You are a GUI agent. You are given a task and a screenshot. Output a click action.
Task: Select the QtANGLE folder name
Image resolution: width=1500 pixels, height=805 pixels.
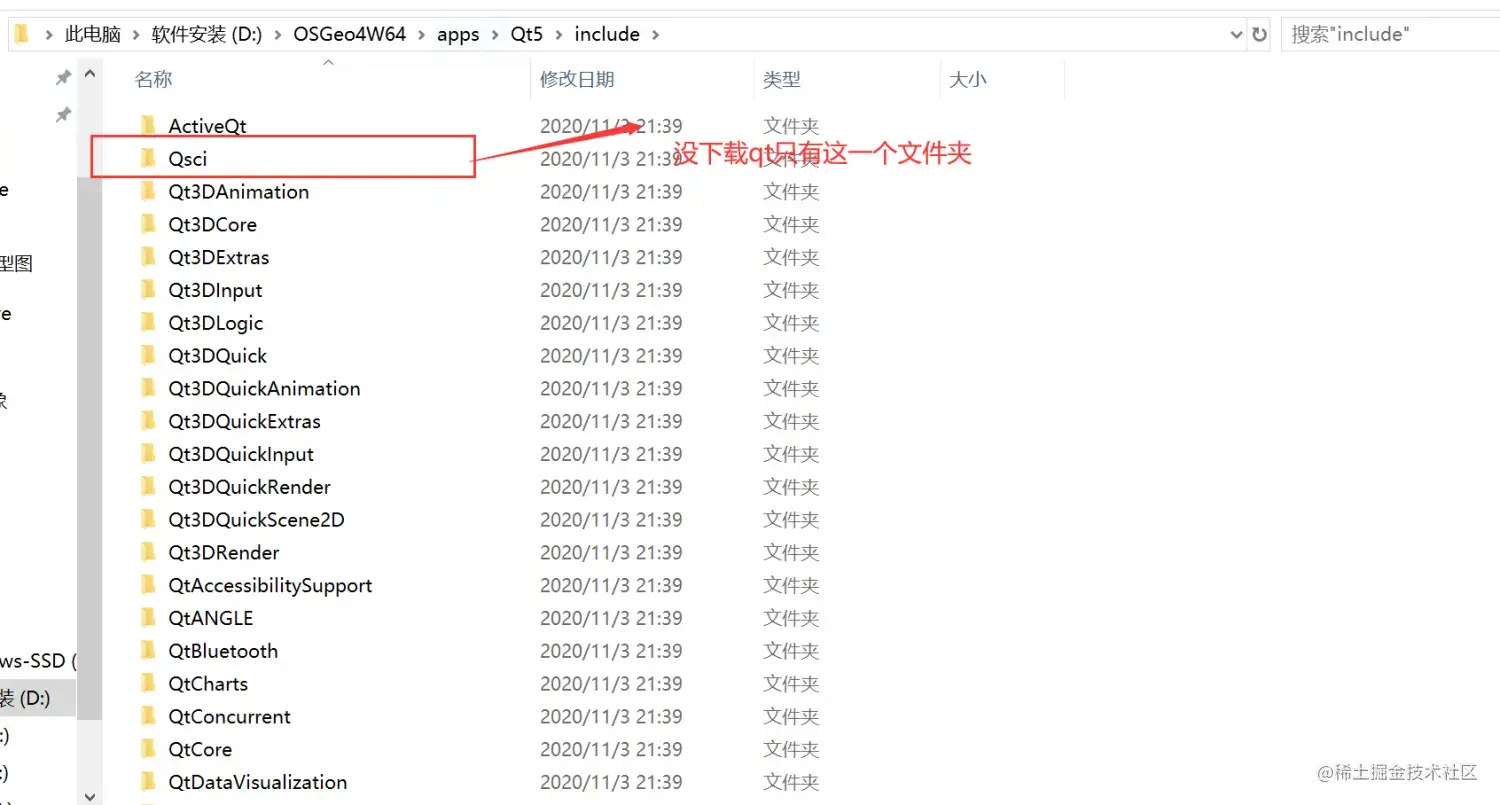(x=211, y=618)
